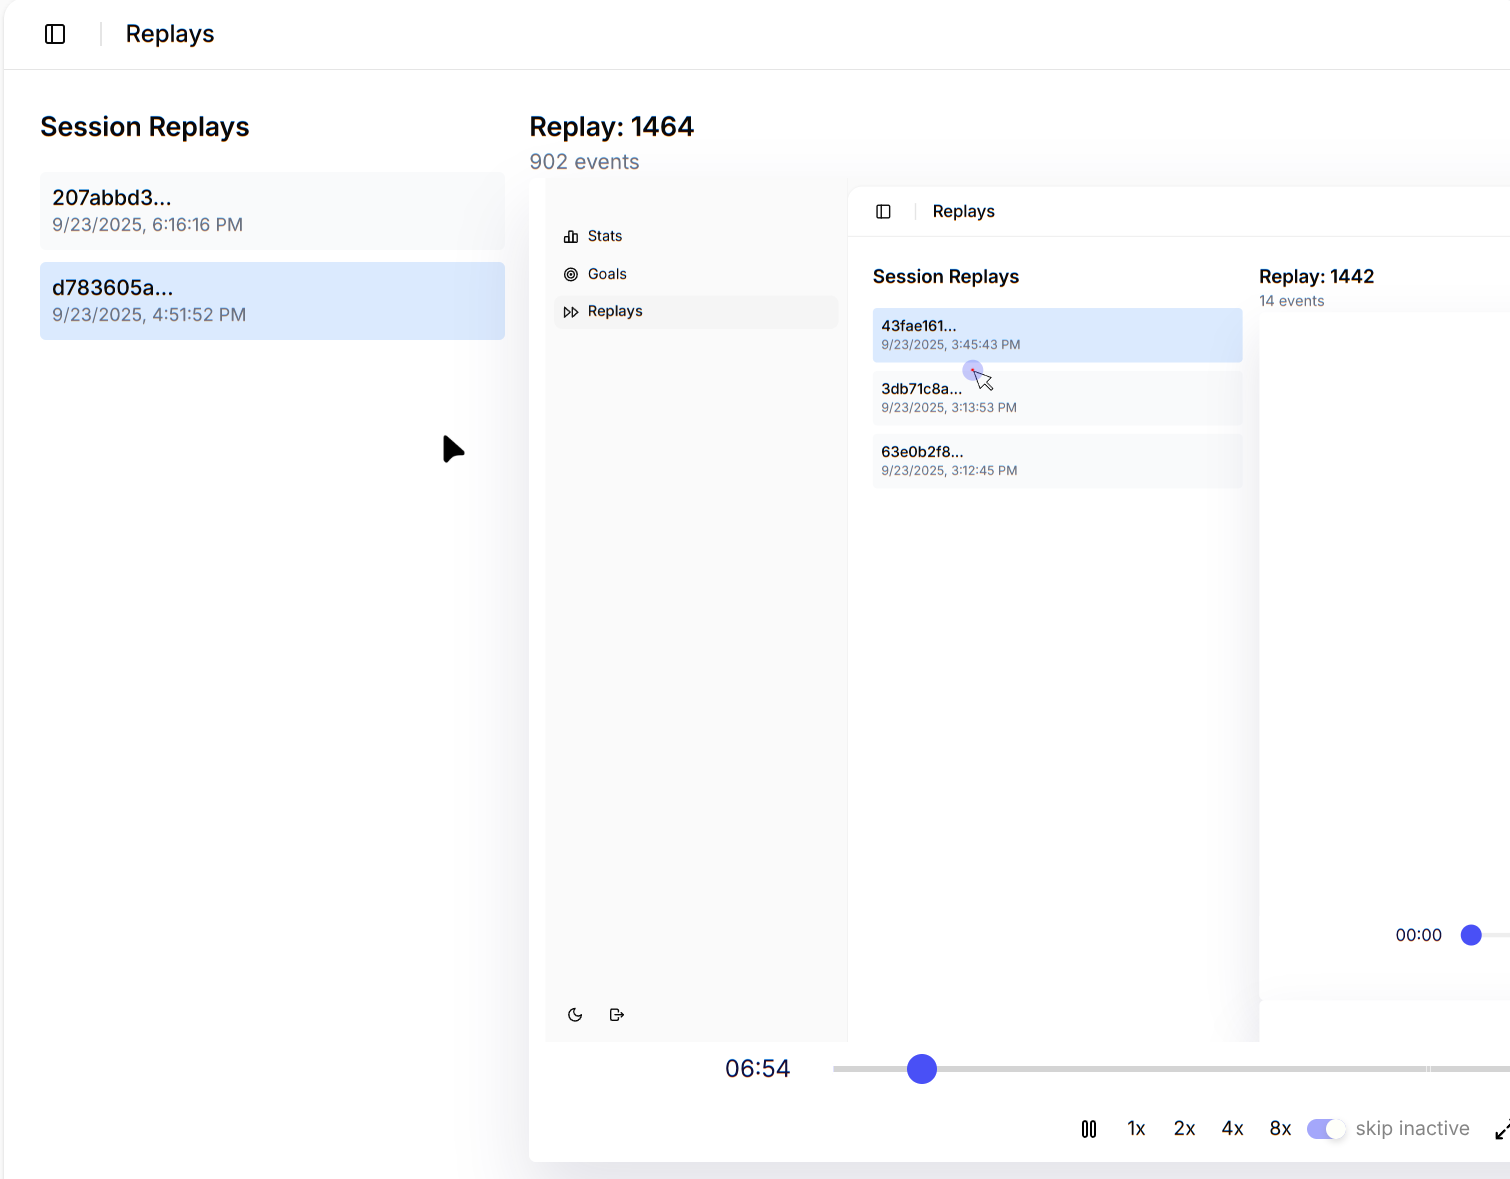Image resolution: width=1510 pixels, height=1179 pixels.
Task: Click the Stats bar chart icon
Action: coord(571,237)
